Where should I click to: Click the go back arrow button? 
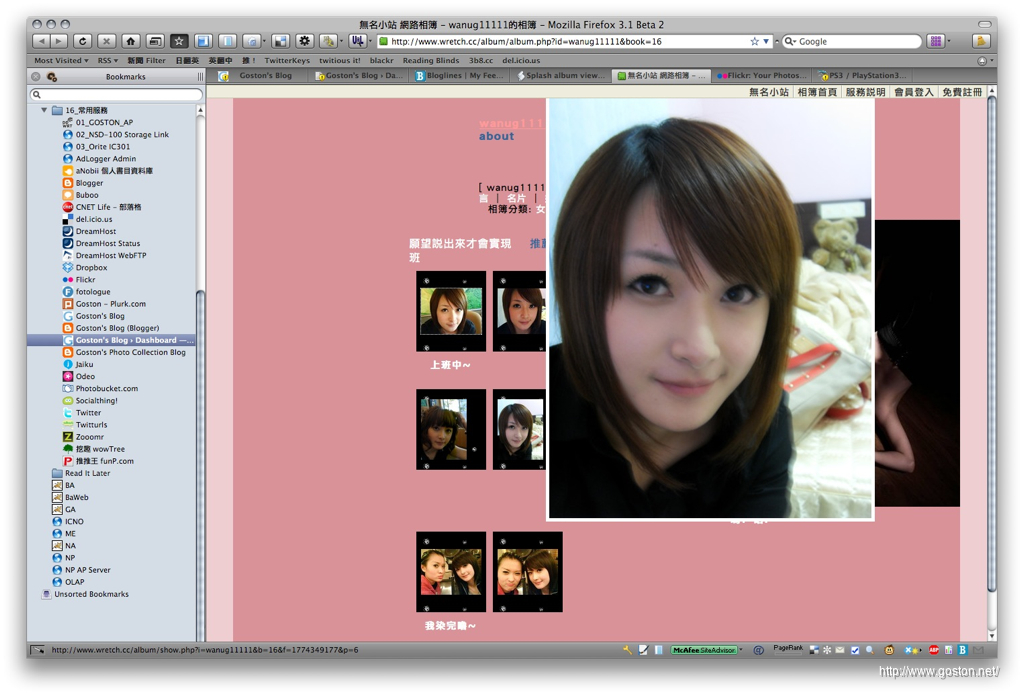[x=41, y=41]
